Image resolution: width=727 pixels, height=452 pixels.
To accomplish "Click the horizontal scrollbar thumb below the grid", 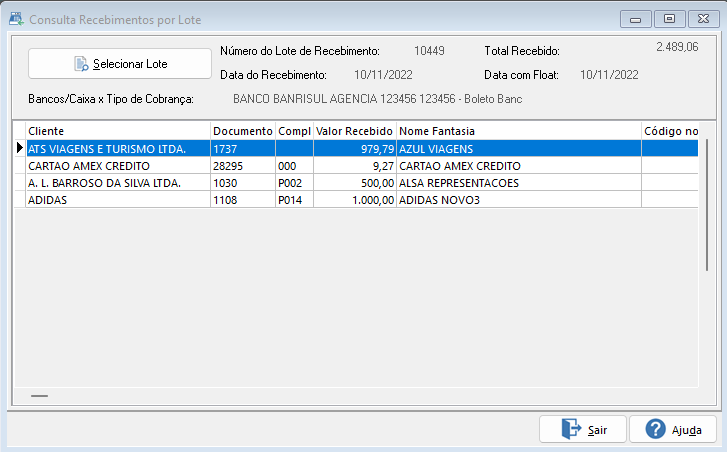I will pos(39,395).
